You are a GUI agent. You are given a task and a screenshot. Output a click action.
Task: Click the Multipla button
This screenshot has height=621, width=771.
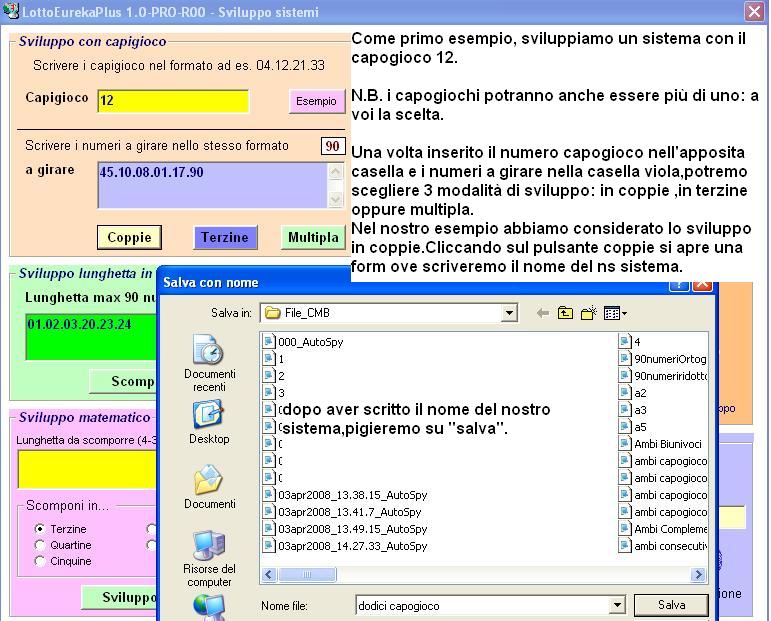point(313,237)
